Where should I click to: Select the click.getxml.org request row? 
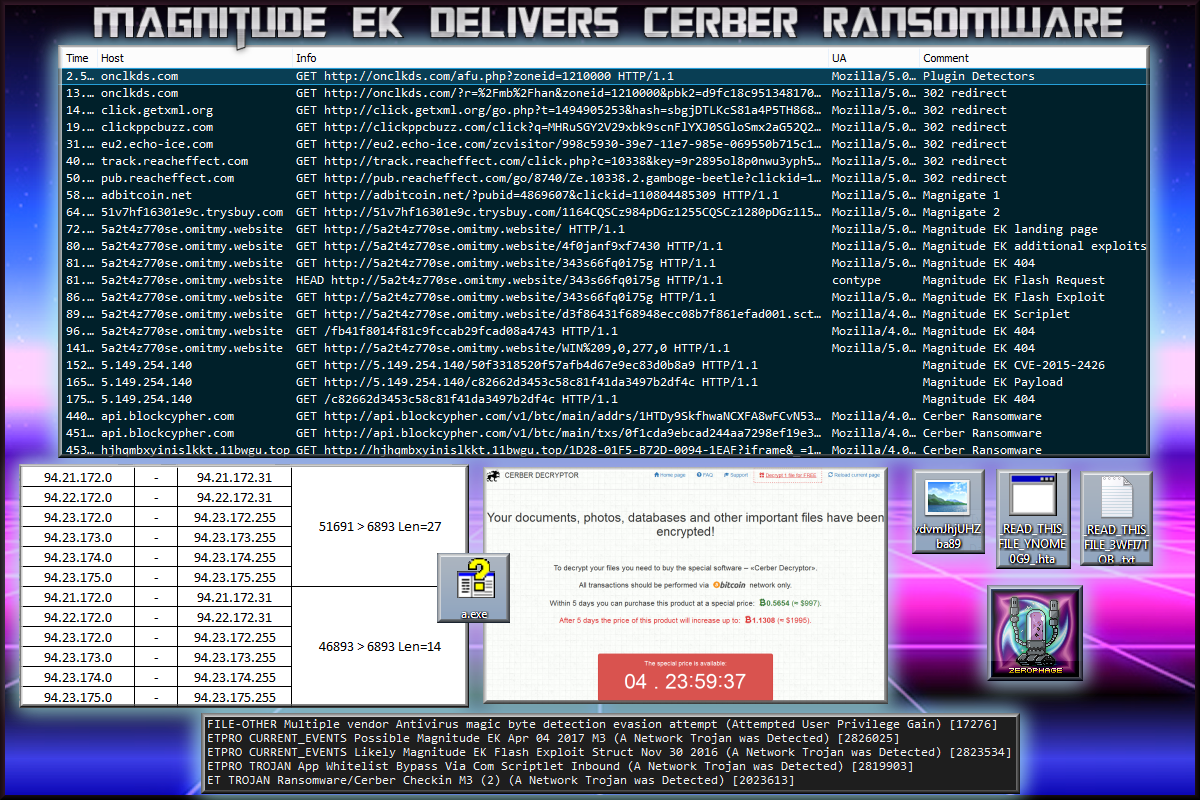[x=605, y=110]
